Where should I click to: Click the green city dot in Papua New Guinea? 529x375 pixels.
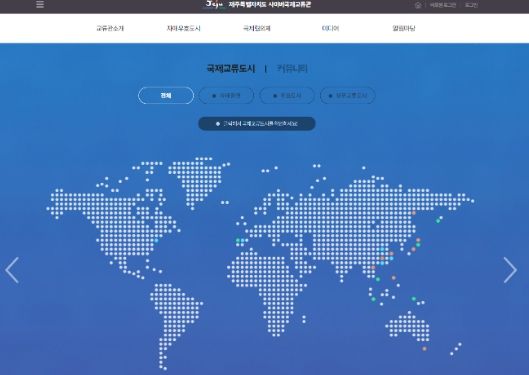414,299
